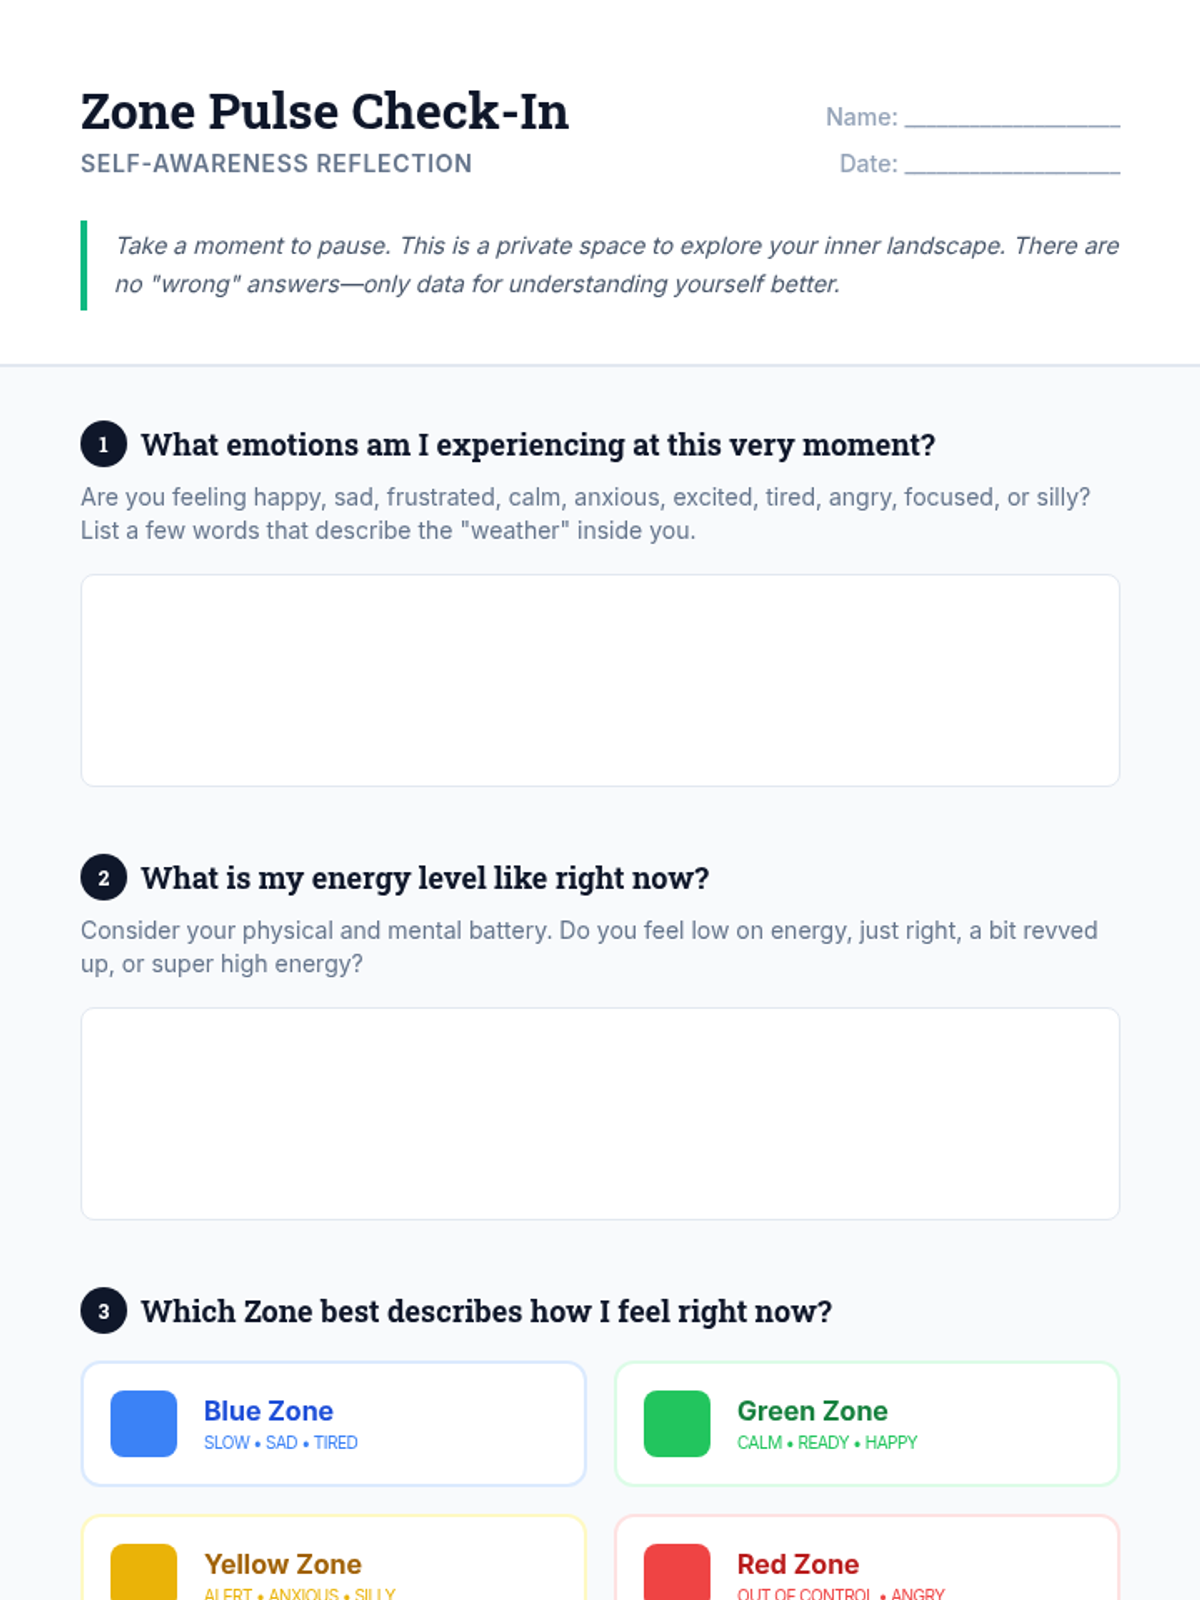Click the blue zone color square
The height and width of the screenshot is (1600, 1200).
(144, 1423)
